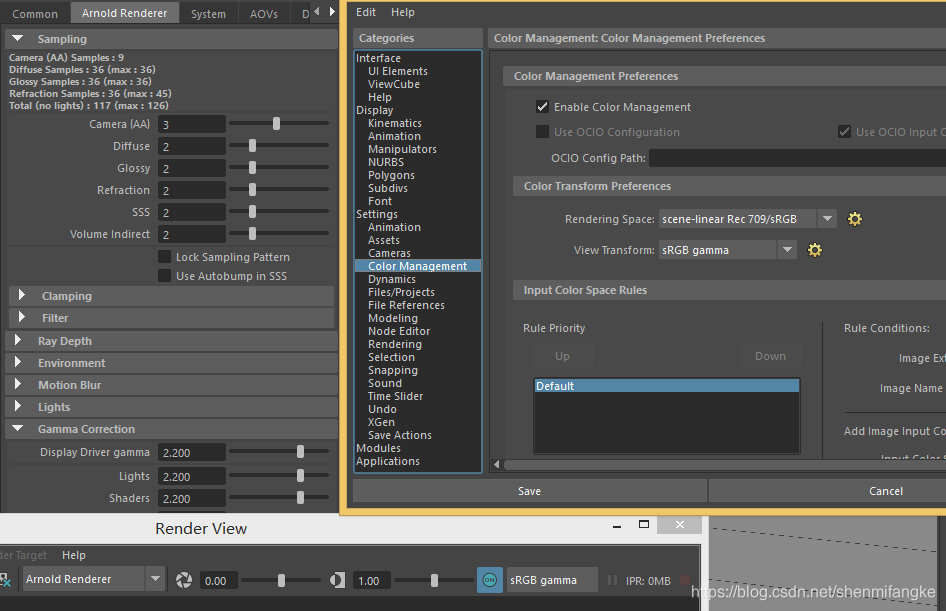
Task: Select Rendering category in the list
Action: [x=395, y=344]
